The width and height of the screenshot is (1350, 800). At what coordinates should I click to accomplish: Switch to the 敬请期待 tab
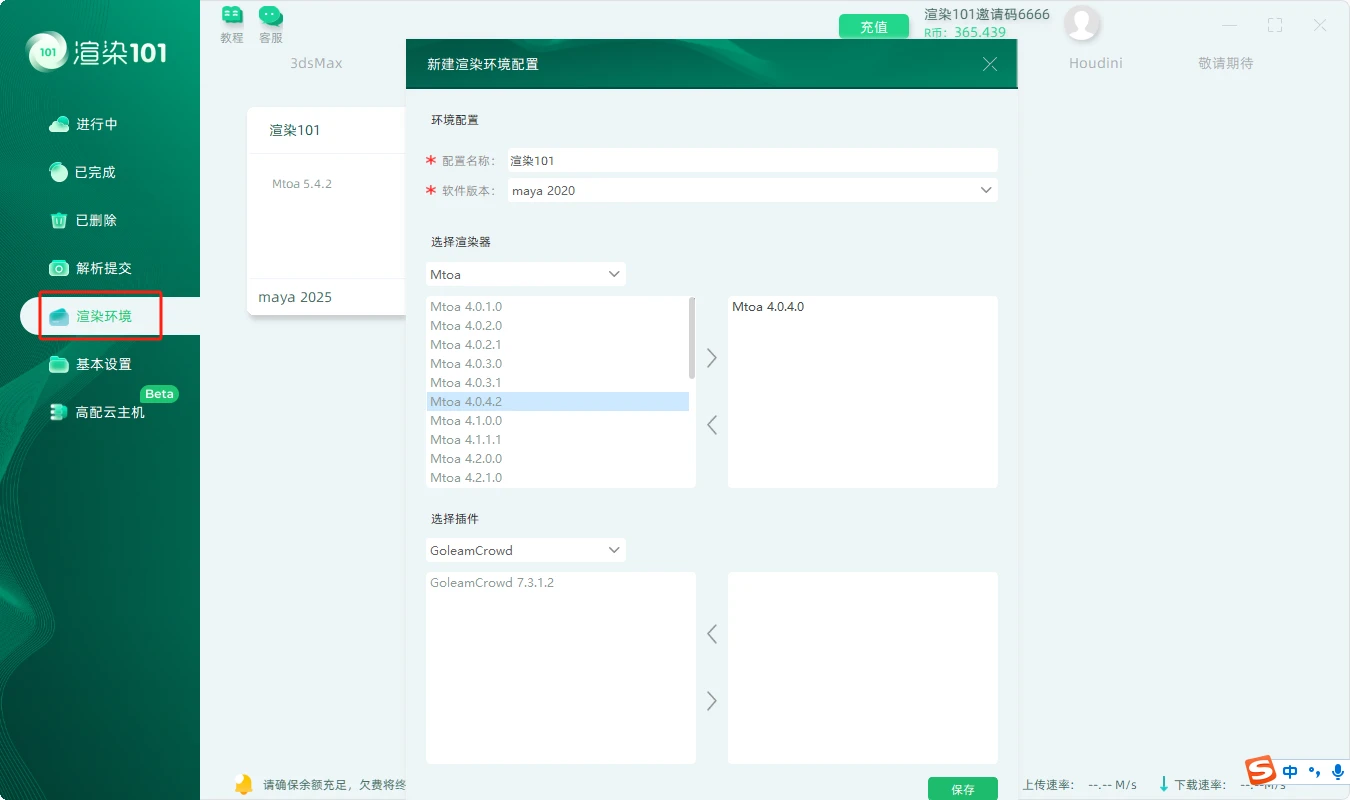coord(1225,63)
